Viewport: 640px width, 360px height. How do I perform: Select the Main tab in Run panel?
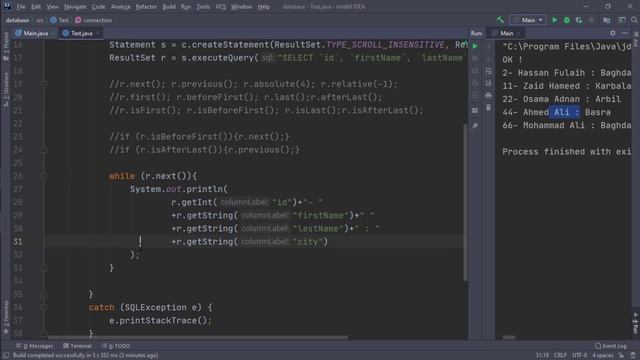tap(507, 33)
